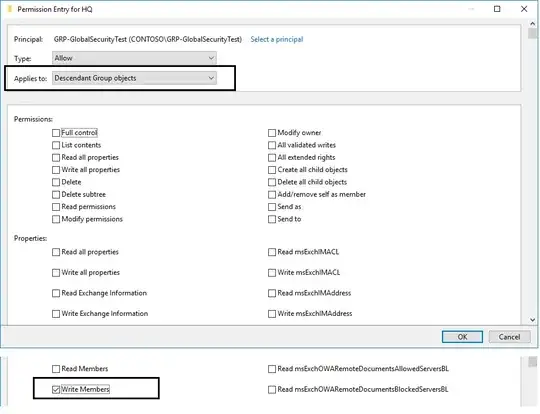
Task: Enable the Send as permission
Action: coord(272,207)
